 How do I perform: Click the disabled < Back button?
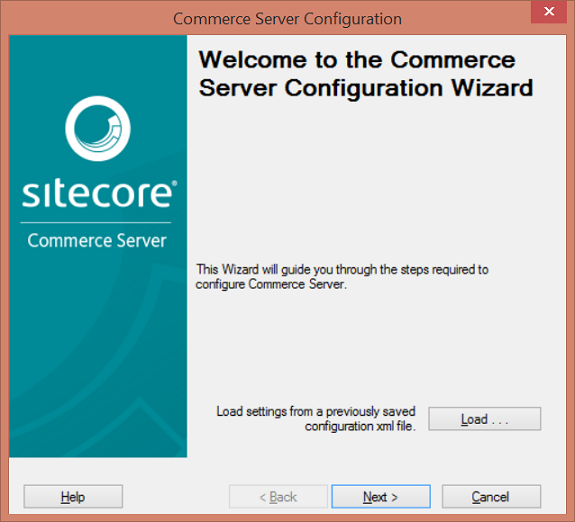pos(278,497)
